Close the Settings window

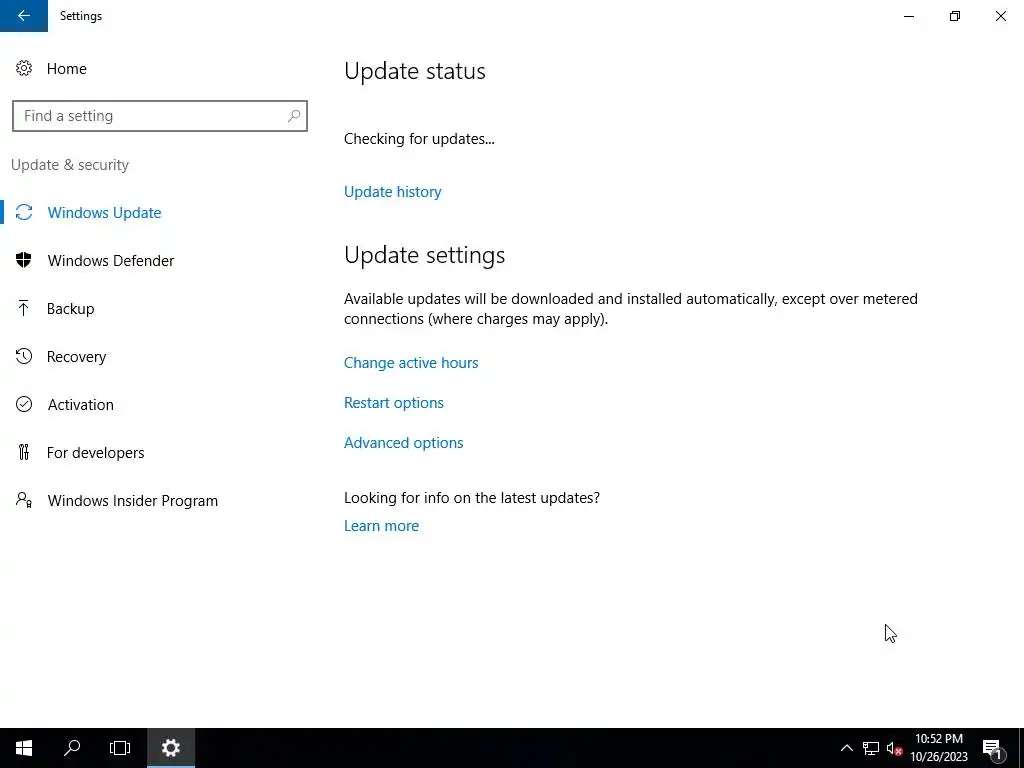[1000, 16]
